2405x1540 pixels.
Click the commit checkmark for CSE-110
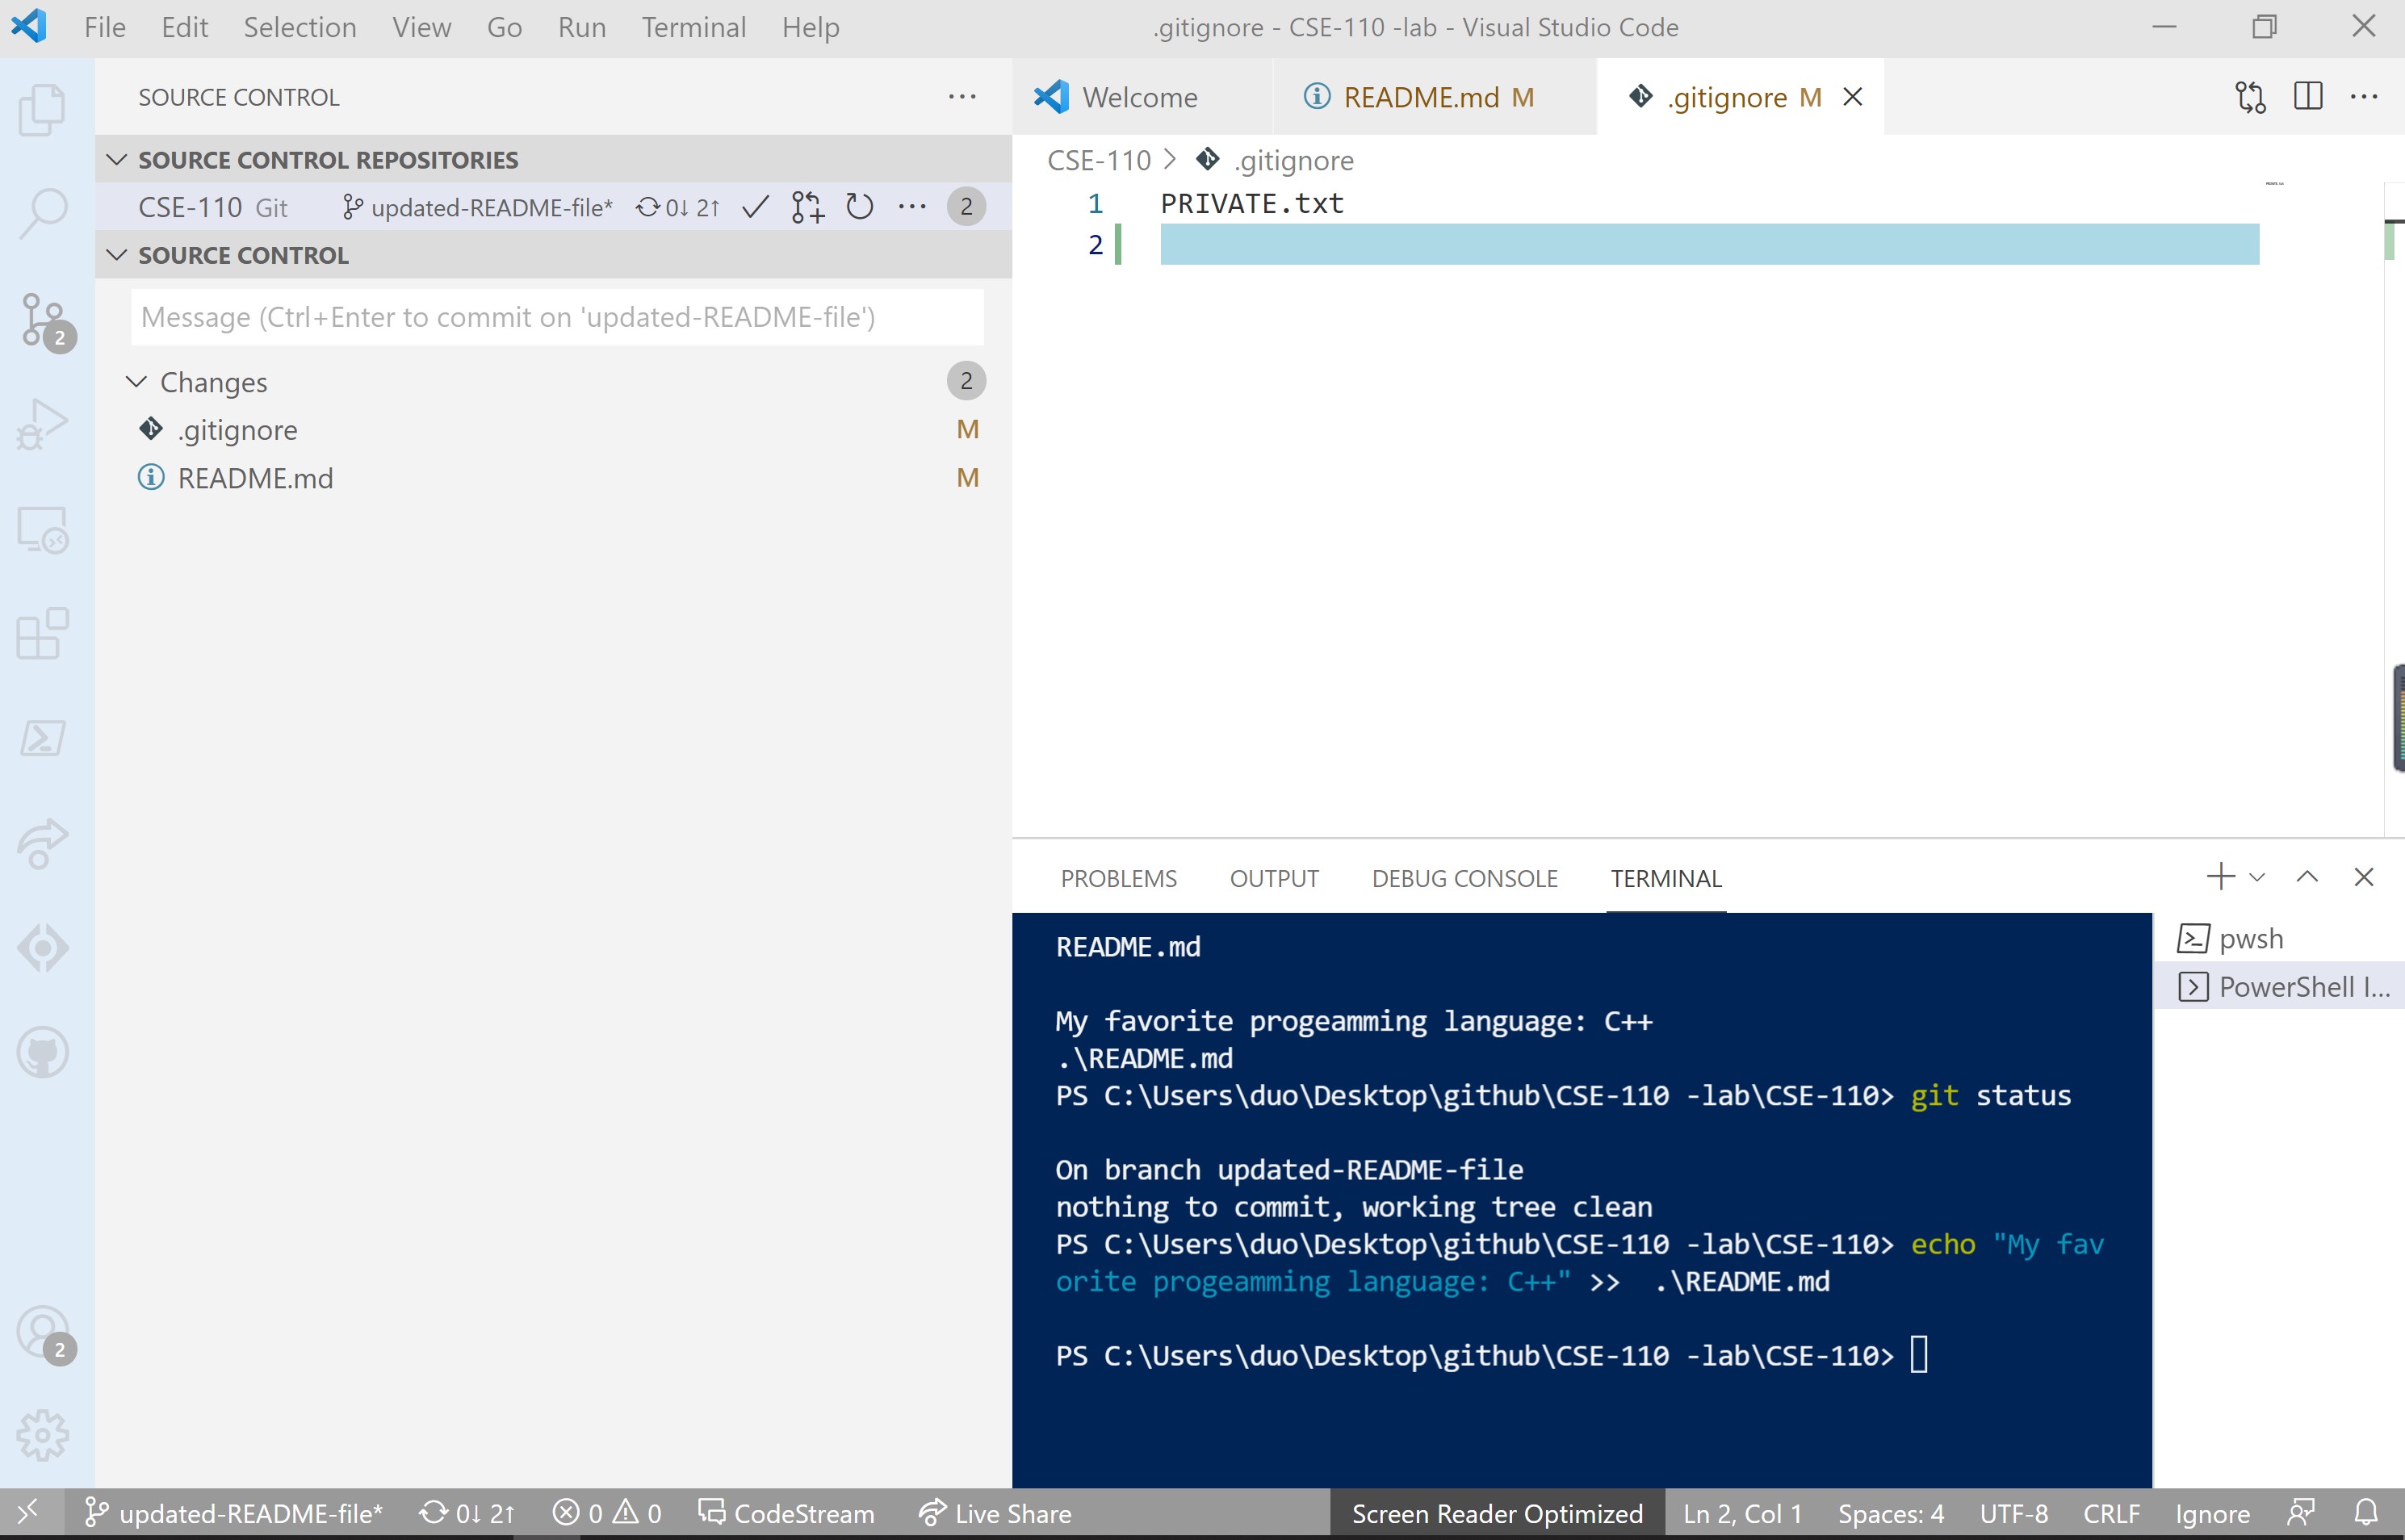(x=756, y=207)
